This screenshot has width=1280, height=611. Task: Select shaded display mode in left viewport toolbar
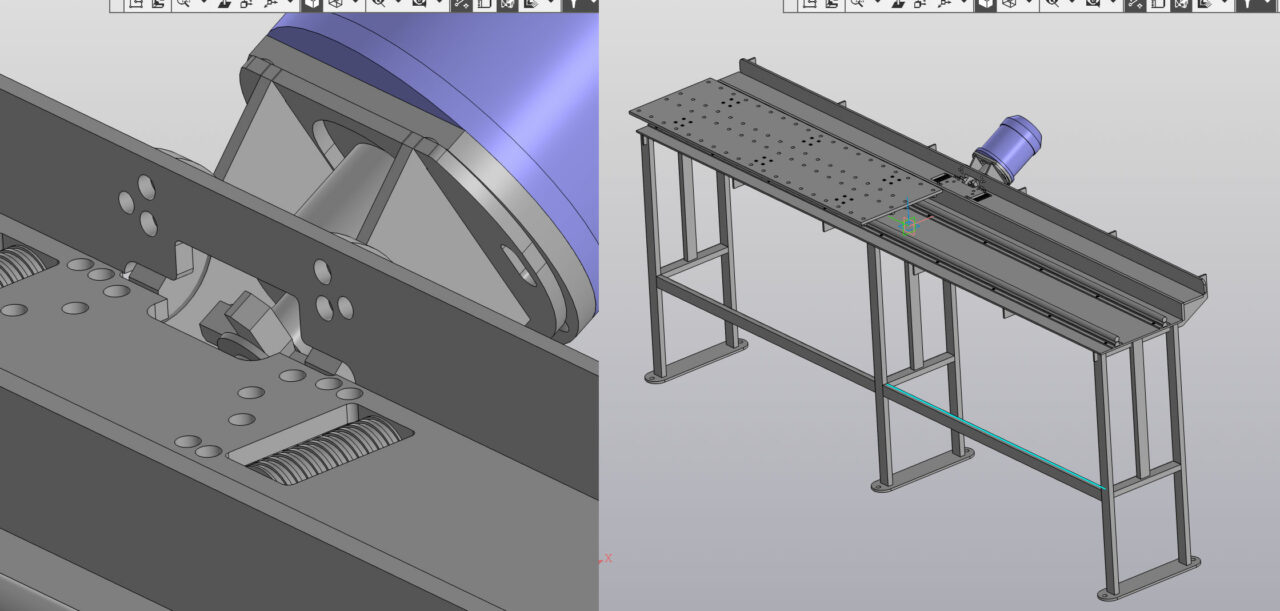pos(313,4)
